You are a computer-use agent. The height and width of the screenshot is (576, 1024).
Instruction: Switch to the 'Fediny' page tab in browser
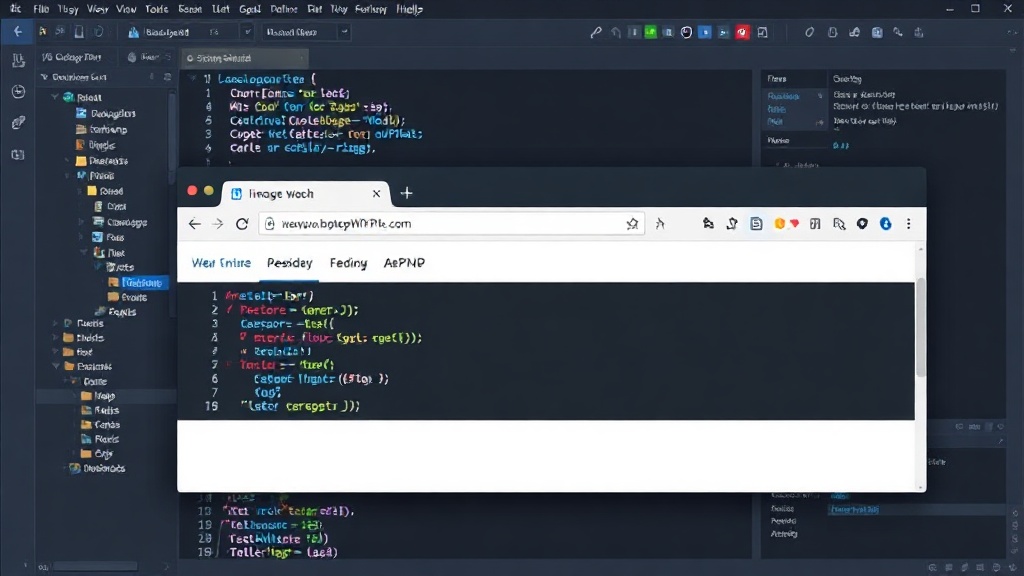348,263
